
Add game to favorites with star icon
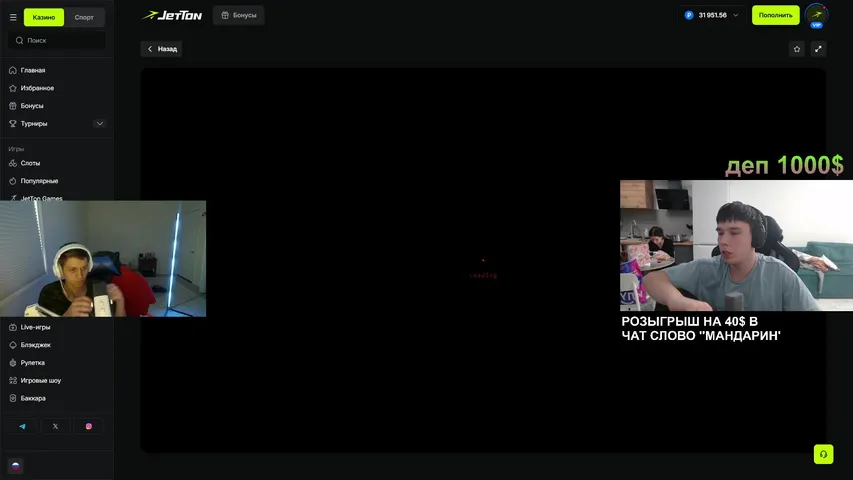point(796,48)
